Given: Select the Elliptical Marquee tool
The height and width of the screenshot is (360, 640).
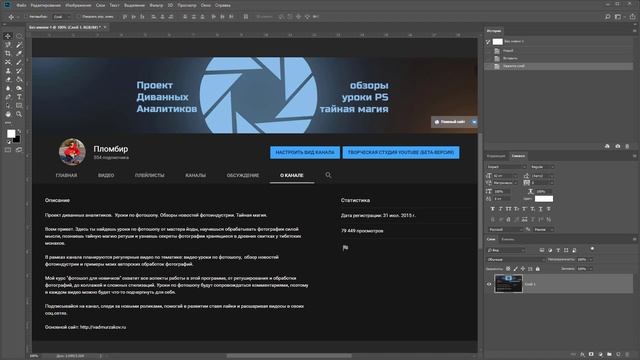Looking at the screenshot, I should [19, 36].
